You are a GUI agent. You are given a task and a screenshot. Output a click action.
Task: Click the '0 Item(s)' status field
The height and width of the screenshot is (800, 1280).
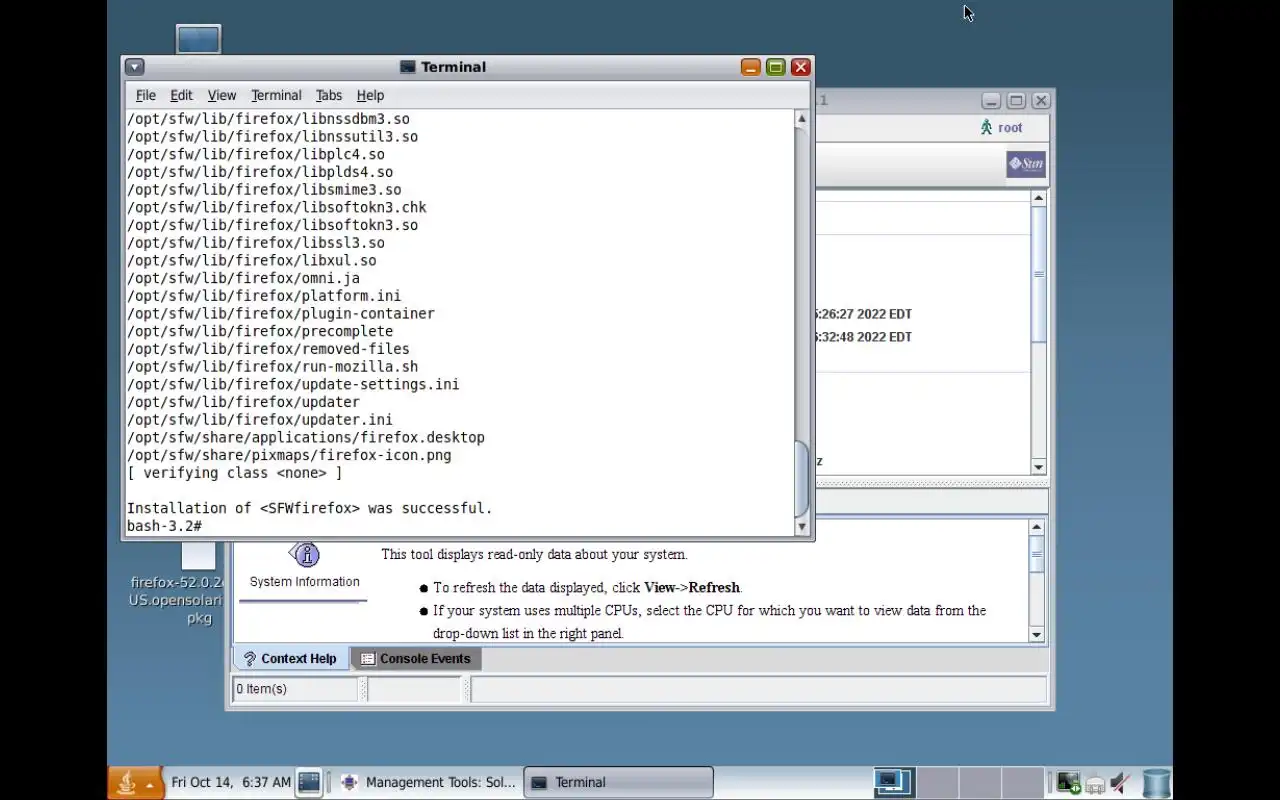(x=295, y=689)
